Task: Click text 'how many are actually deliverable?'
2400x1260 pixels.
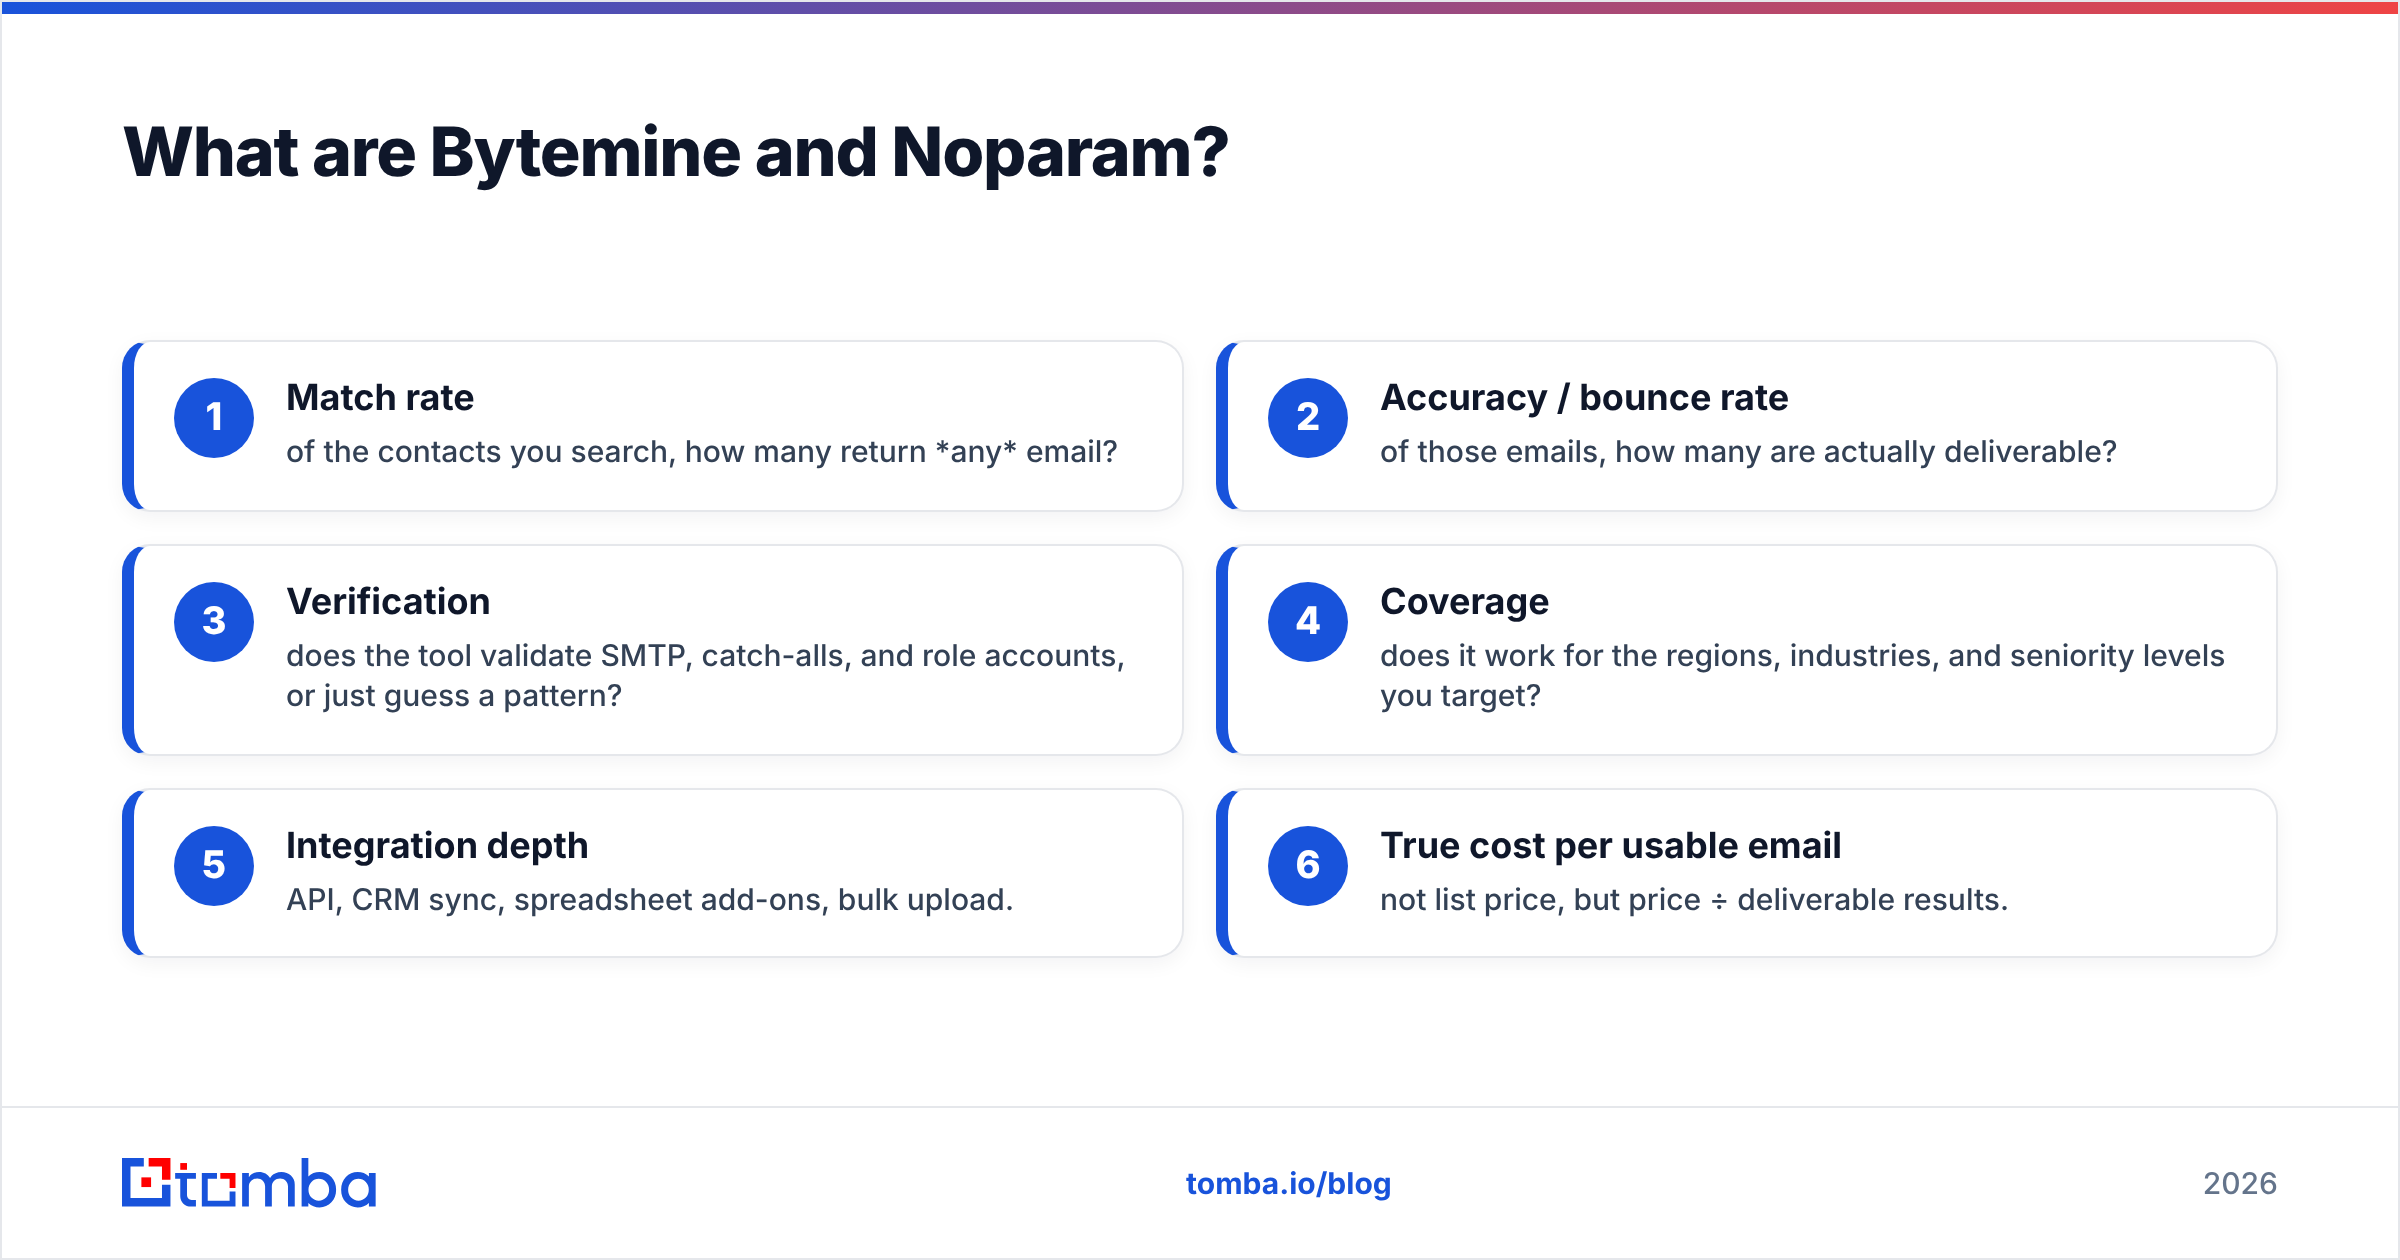Action: (x=1866, y=452)
